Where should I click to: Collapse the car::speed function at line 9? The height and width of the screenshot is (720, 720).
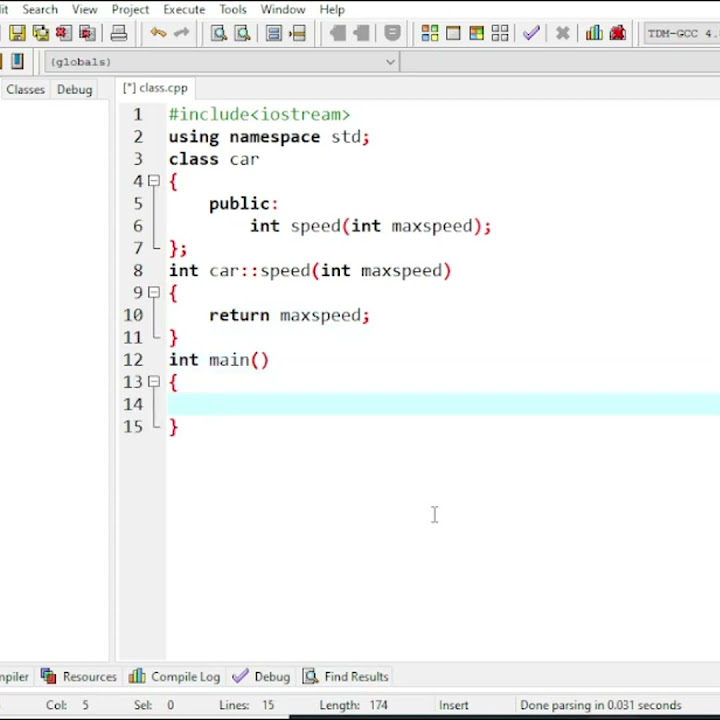(154, 292)
